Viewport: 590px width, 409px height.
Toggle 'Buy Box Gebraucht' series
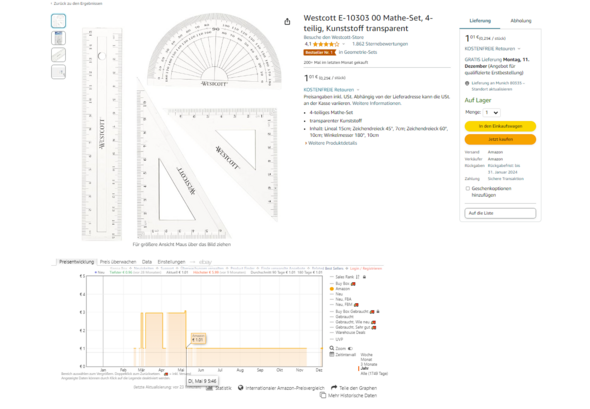[x=351, y=312]
